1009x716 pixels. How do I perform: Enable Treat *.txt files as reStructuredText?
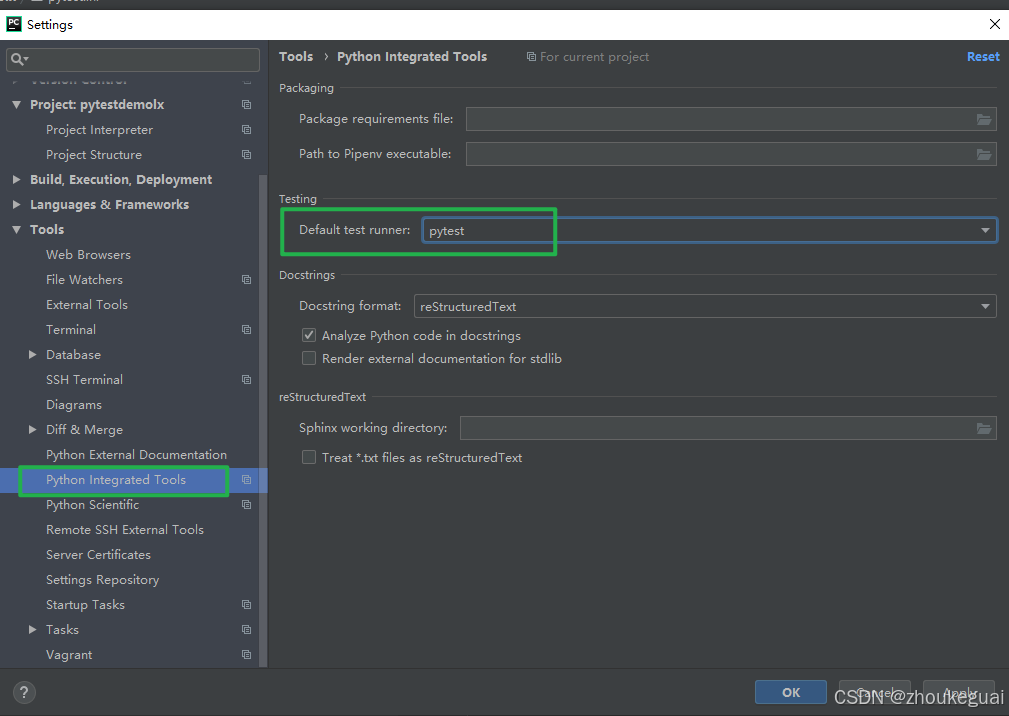309,457
